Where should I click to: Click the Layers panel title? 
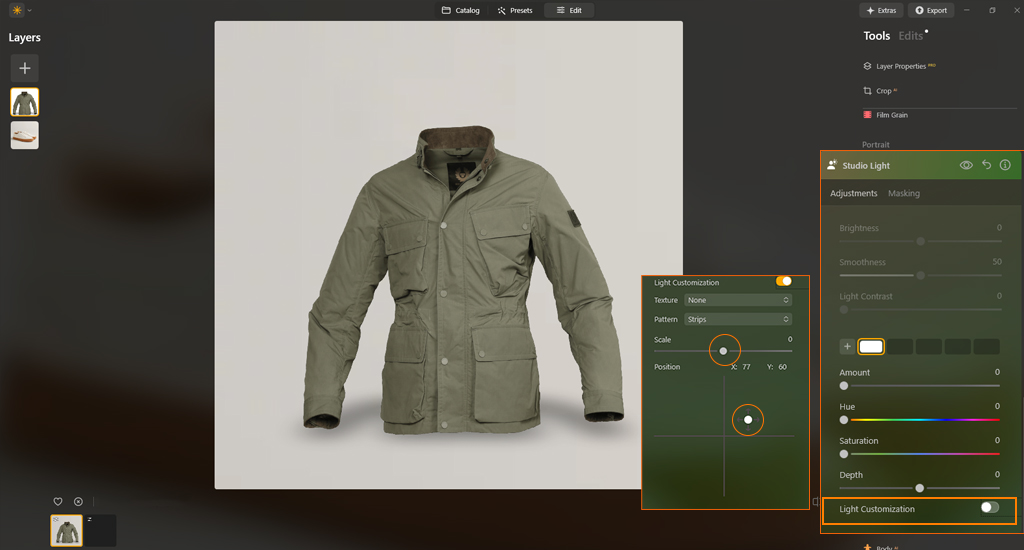[x=24, y=38]
